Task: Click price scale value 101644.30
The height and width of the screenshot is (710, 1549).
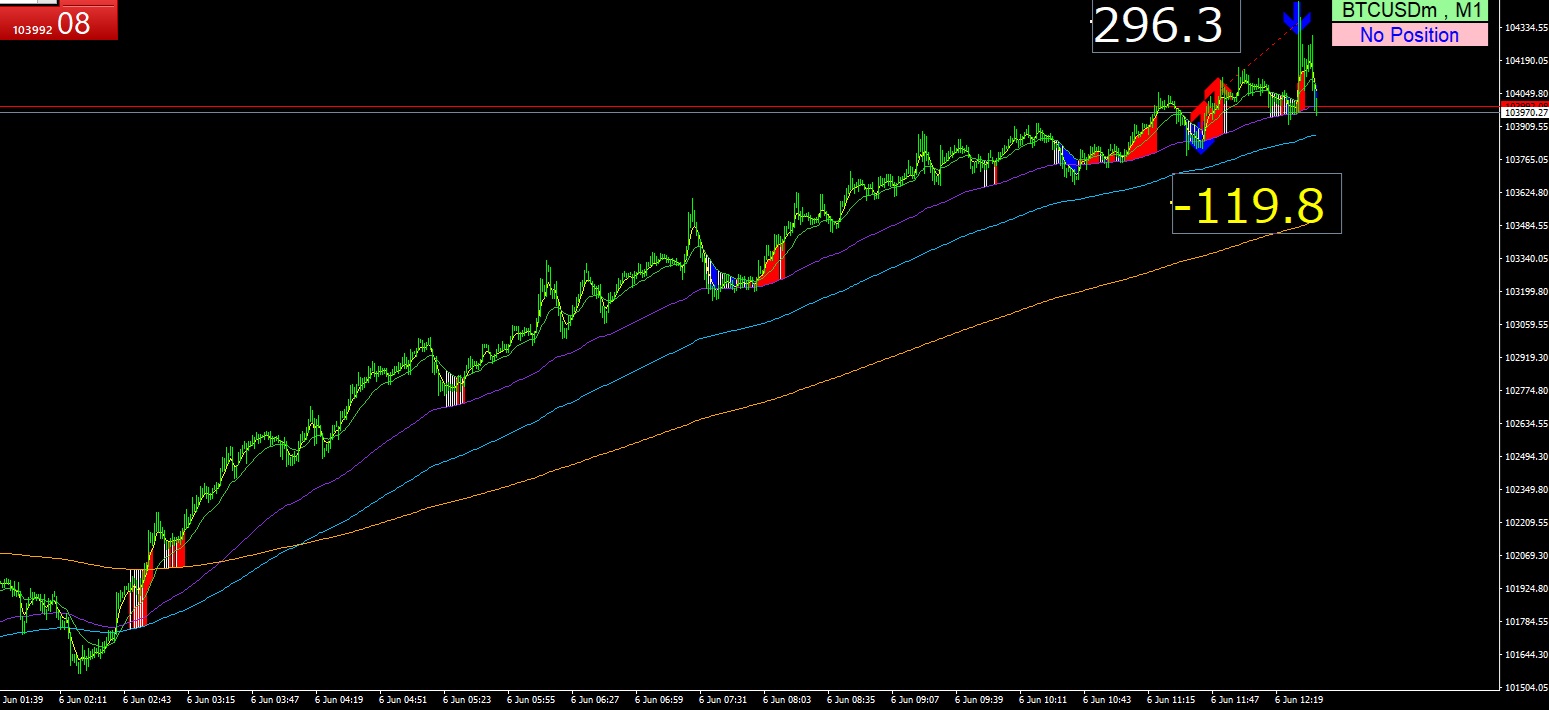Action: point(1526,654)
